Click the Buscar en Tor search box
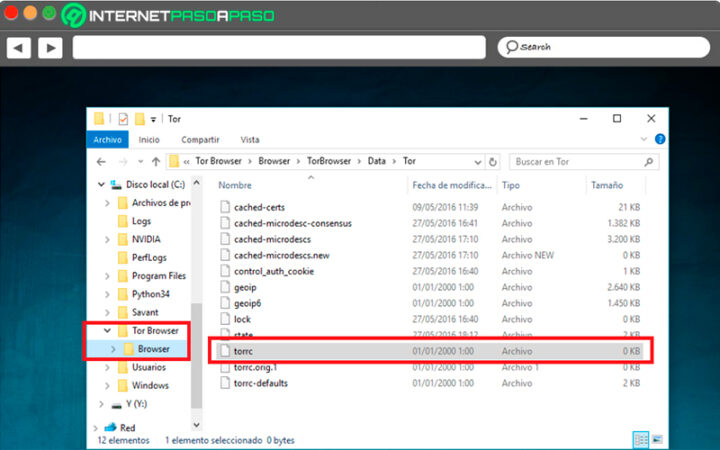 coord(584,162)
